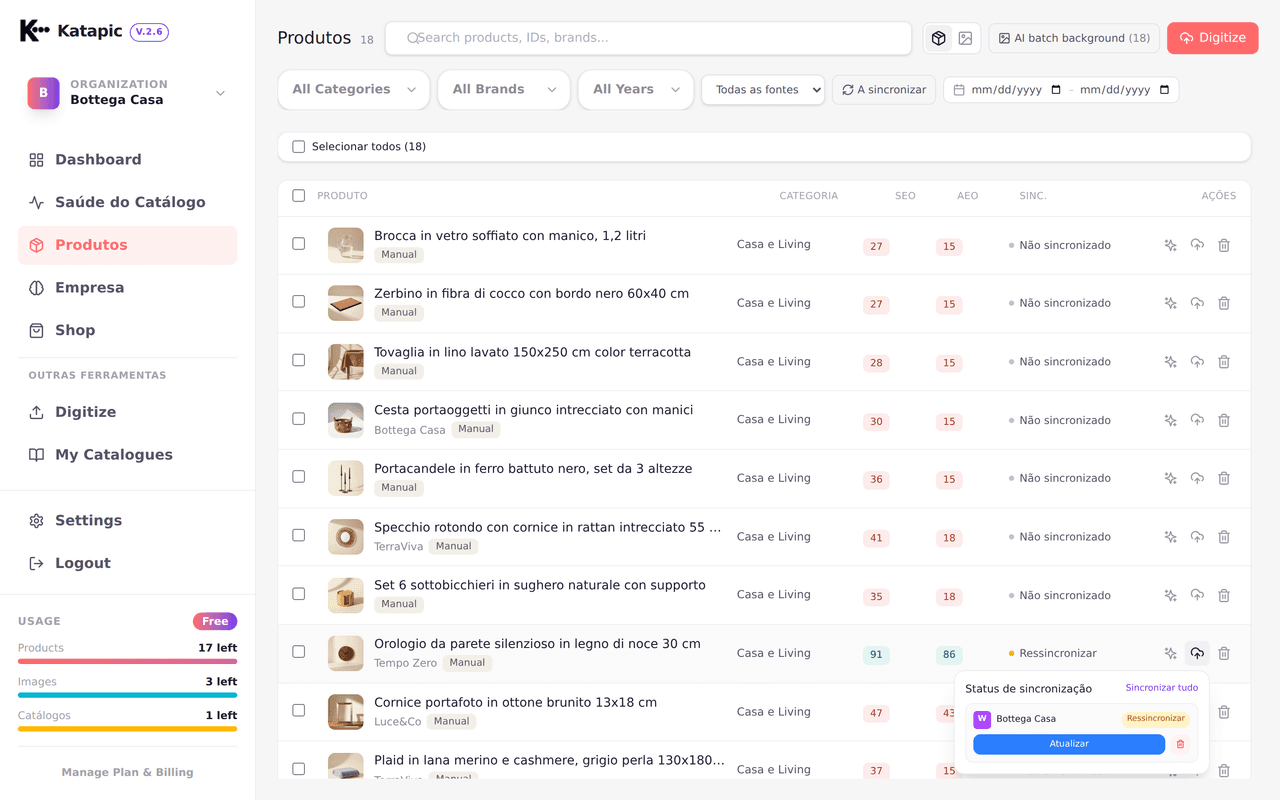Open Saúde do Catálogo page
This screenshot has width=1280, height=800.
[127, 202]
